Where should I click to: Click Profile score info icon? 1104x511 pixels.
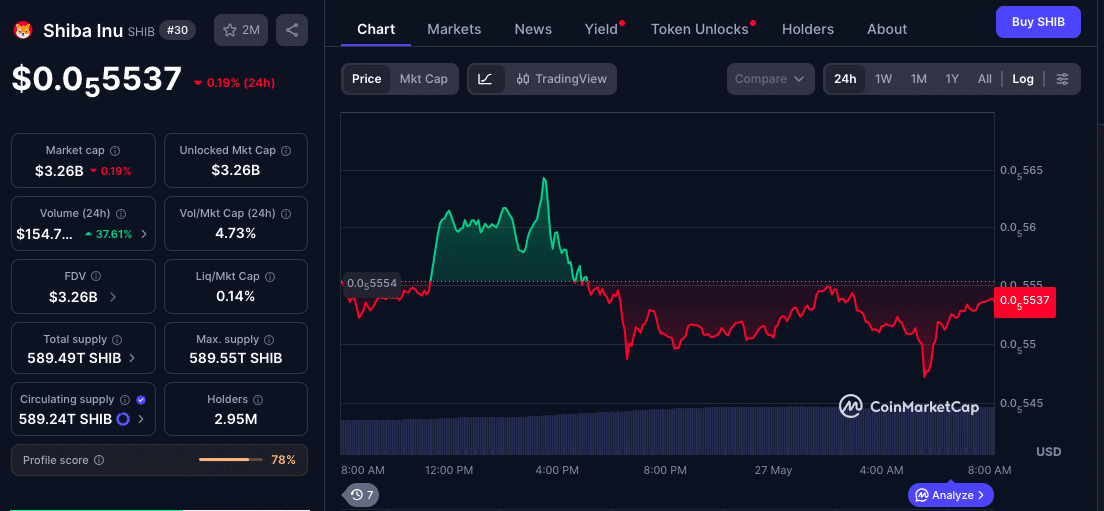coord(99,460)
